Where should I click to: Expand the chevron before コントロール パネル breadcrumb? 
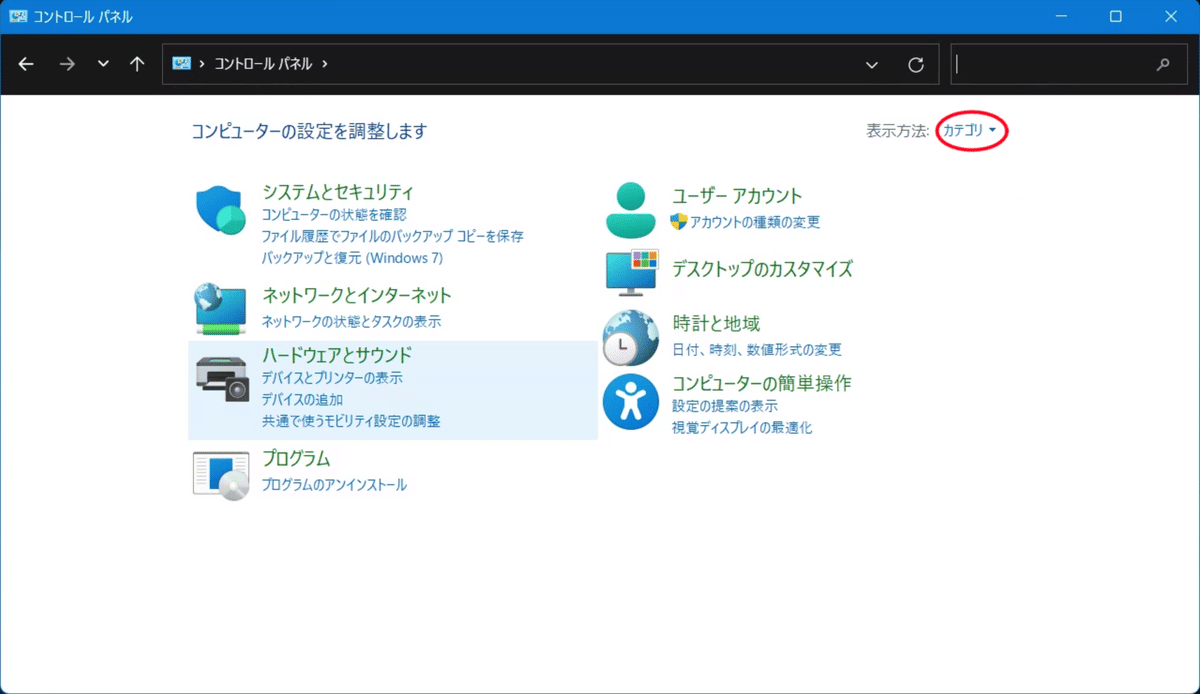[x=203, y=64]
